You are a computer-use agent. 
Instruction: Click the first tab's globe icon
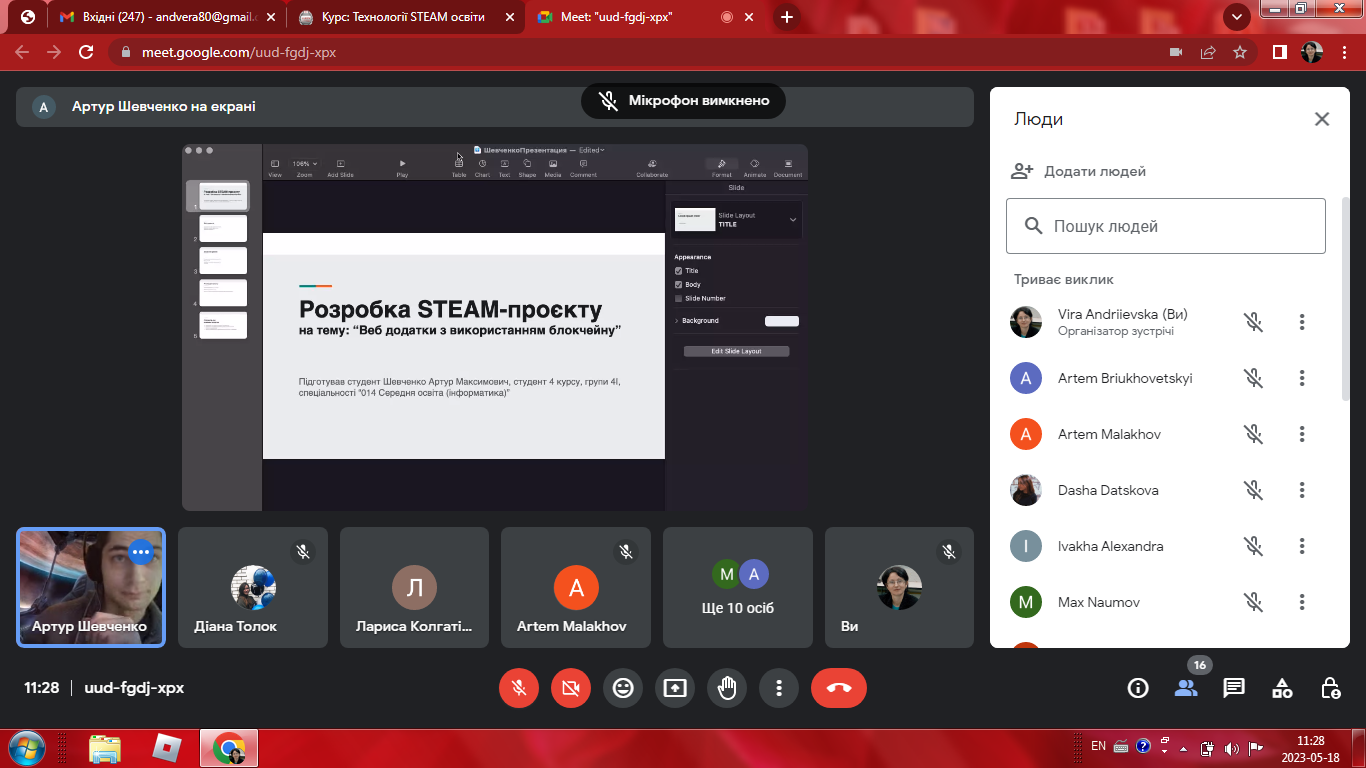pyautogui.click(x=26, y=17)
